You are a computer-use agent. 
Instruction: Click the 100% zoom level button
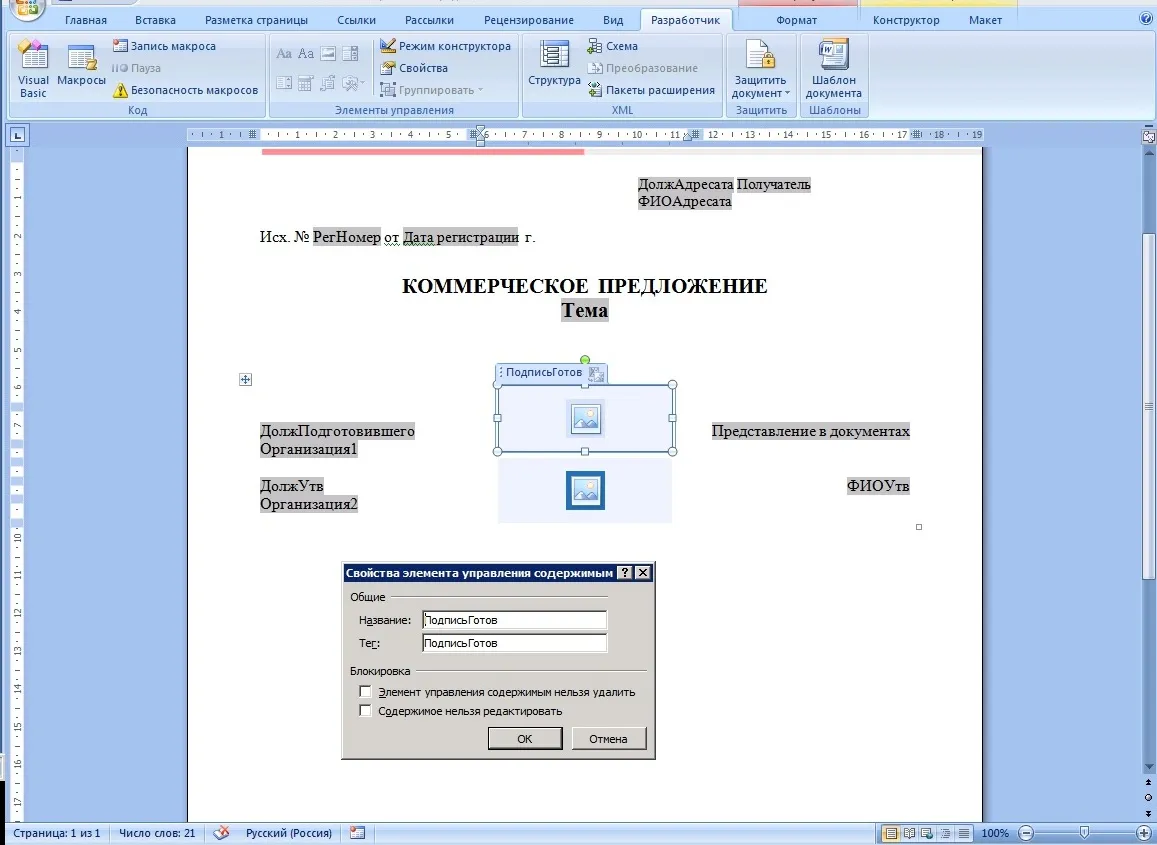pyautogui.click(x=995, y=833)
